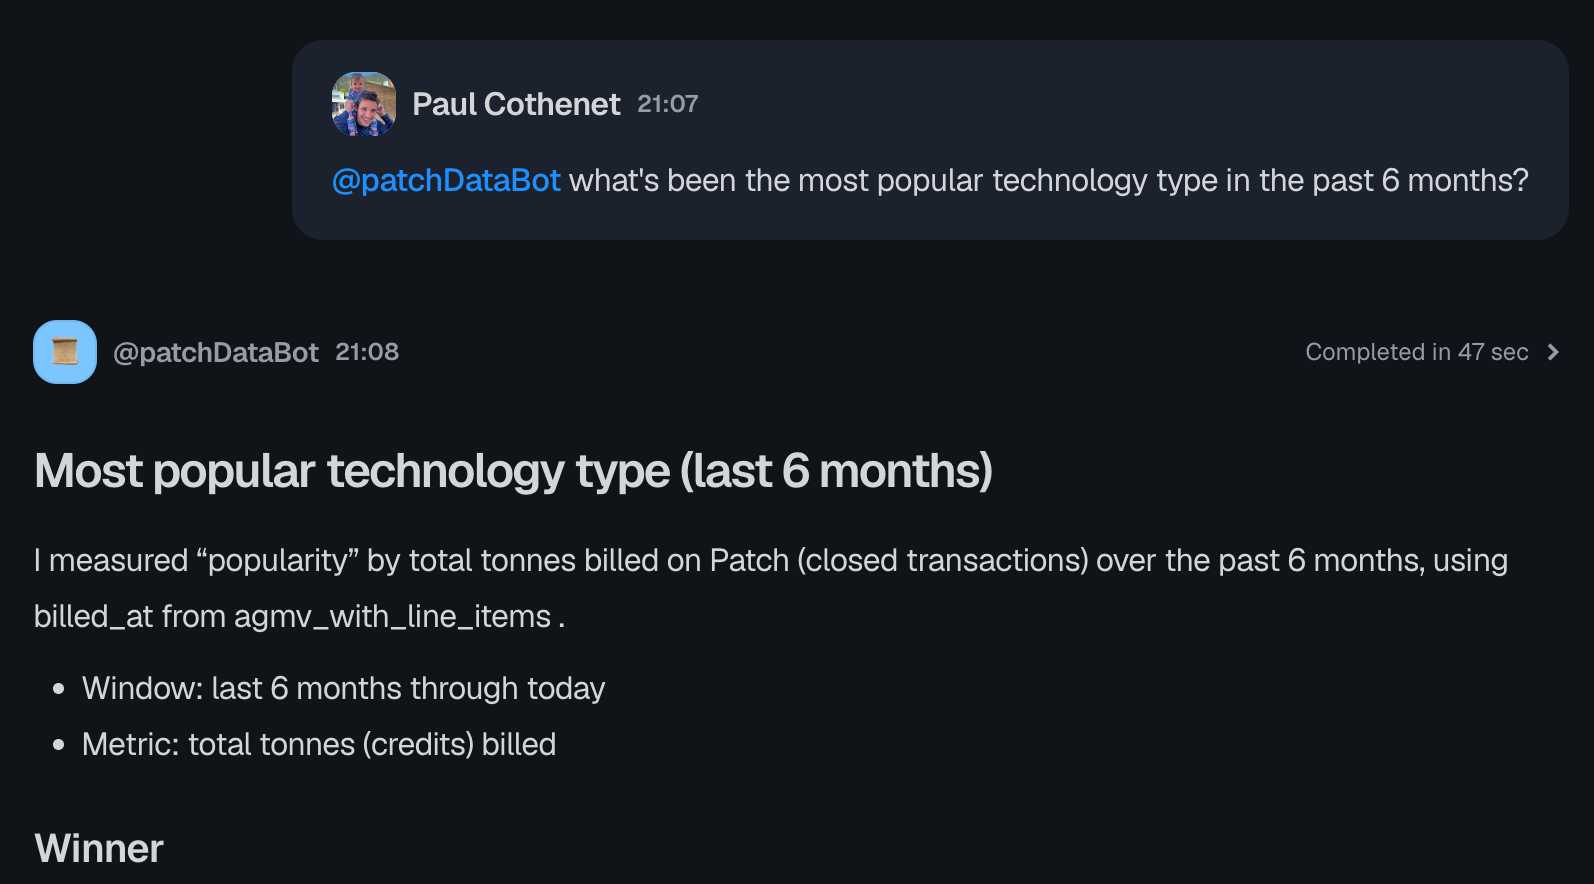The height and width of the screenshot is (884, 1594).
Task: Expand the chevron next to Completed in 47 sec
Action: click(x=1553, y=352)
